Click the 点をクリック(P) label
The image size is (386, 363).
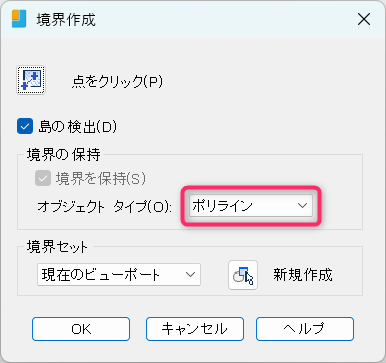pyautogui.click(x=117, y=82)
